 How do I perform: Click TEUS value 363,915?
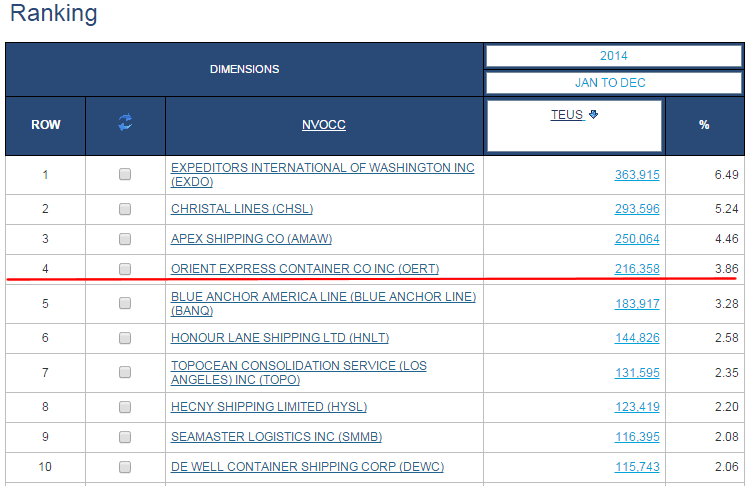(637, 175)
